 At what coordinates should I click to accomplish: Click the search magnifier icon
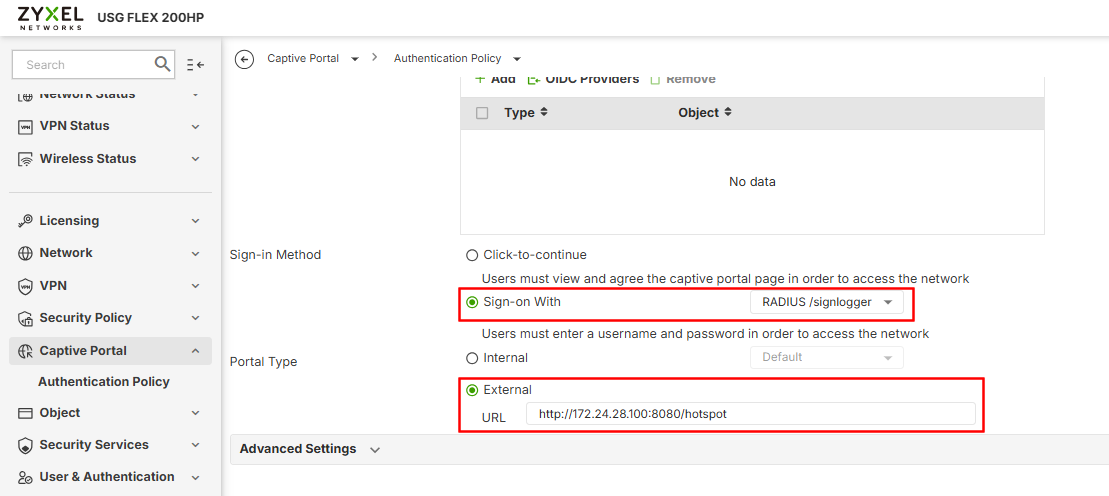pyautogui.click(x=163, y=64)
